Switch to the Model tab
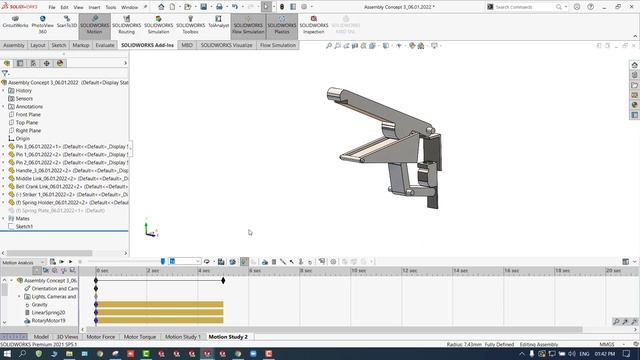 (x=41, y=337)
